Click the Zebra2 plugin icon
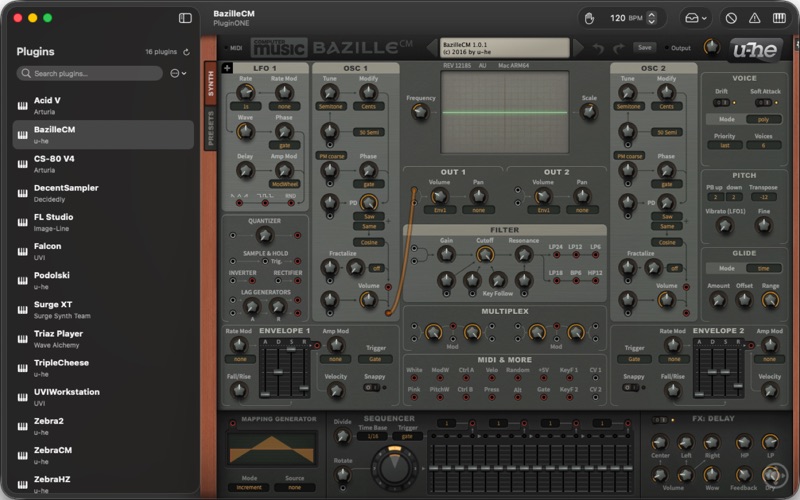Screen dimensions: 800x500 click(x=22, y=426)
